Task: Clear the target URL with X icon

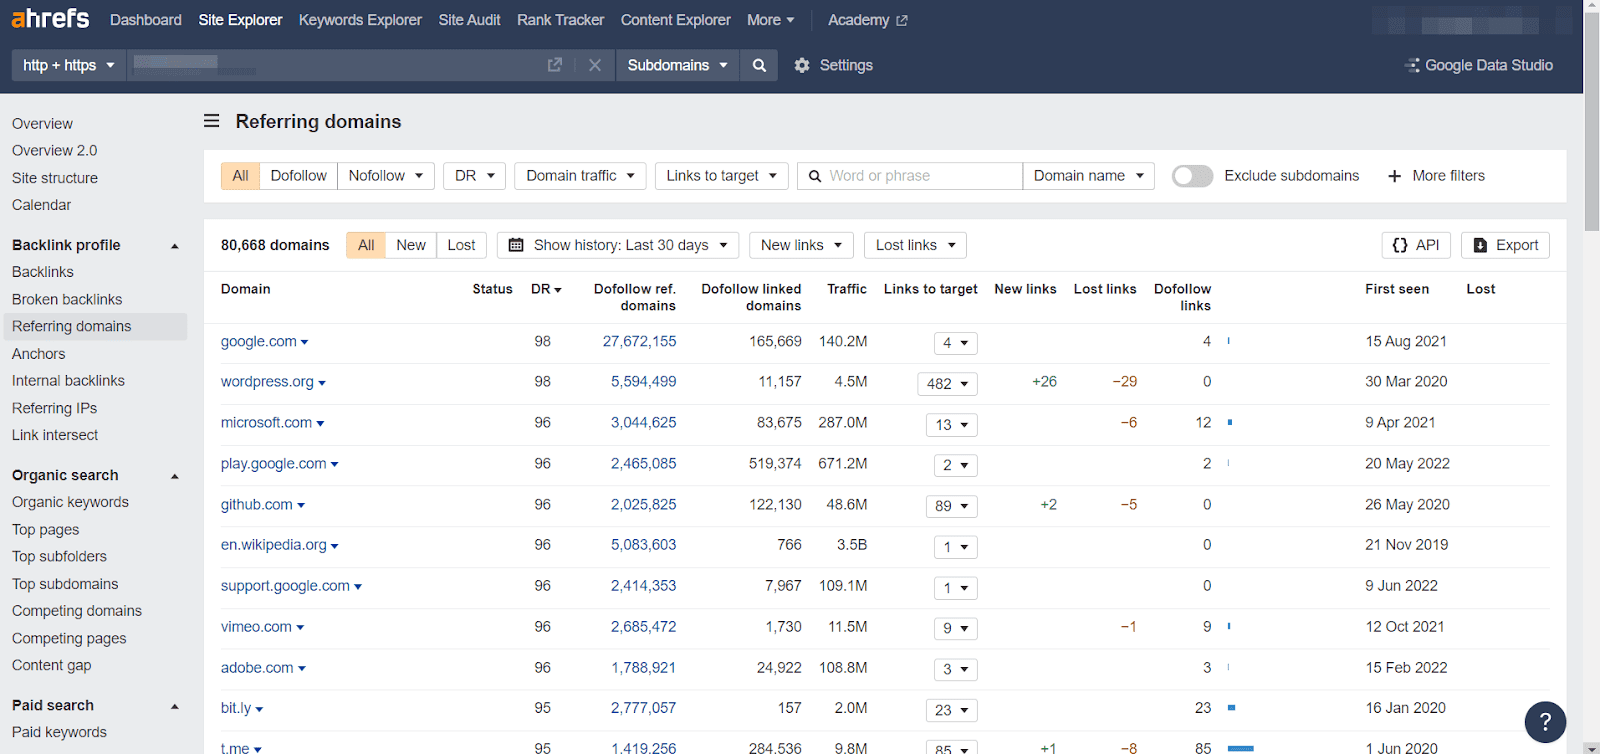Action: [595, 65]
